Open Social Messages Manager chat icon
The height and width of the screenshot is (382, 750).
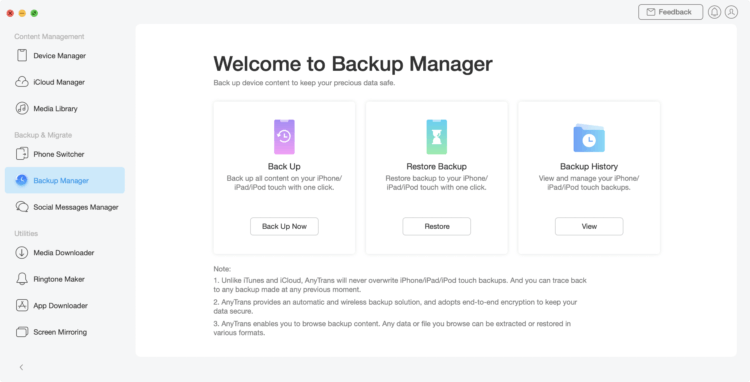pos(22,207)
